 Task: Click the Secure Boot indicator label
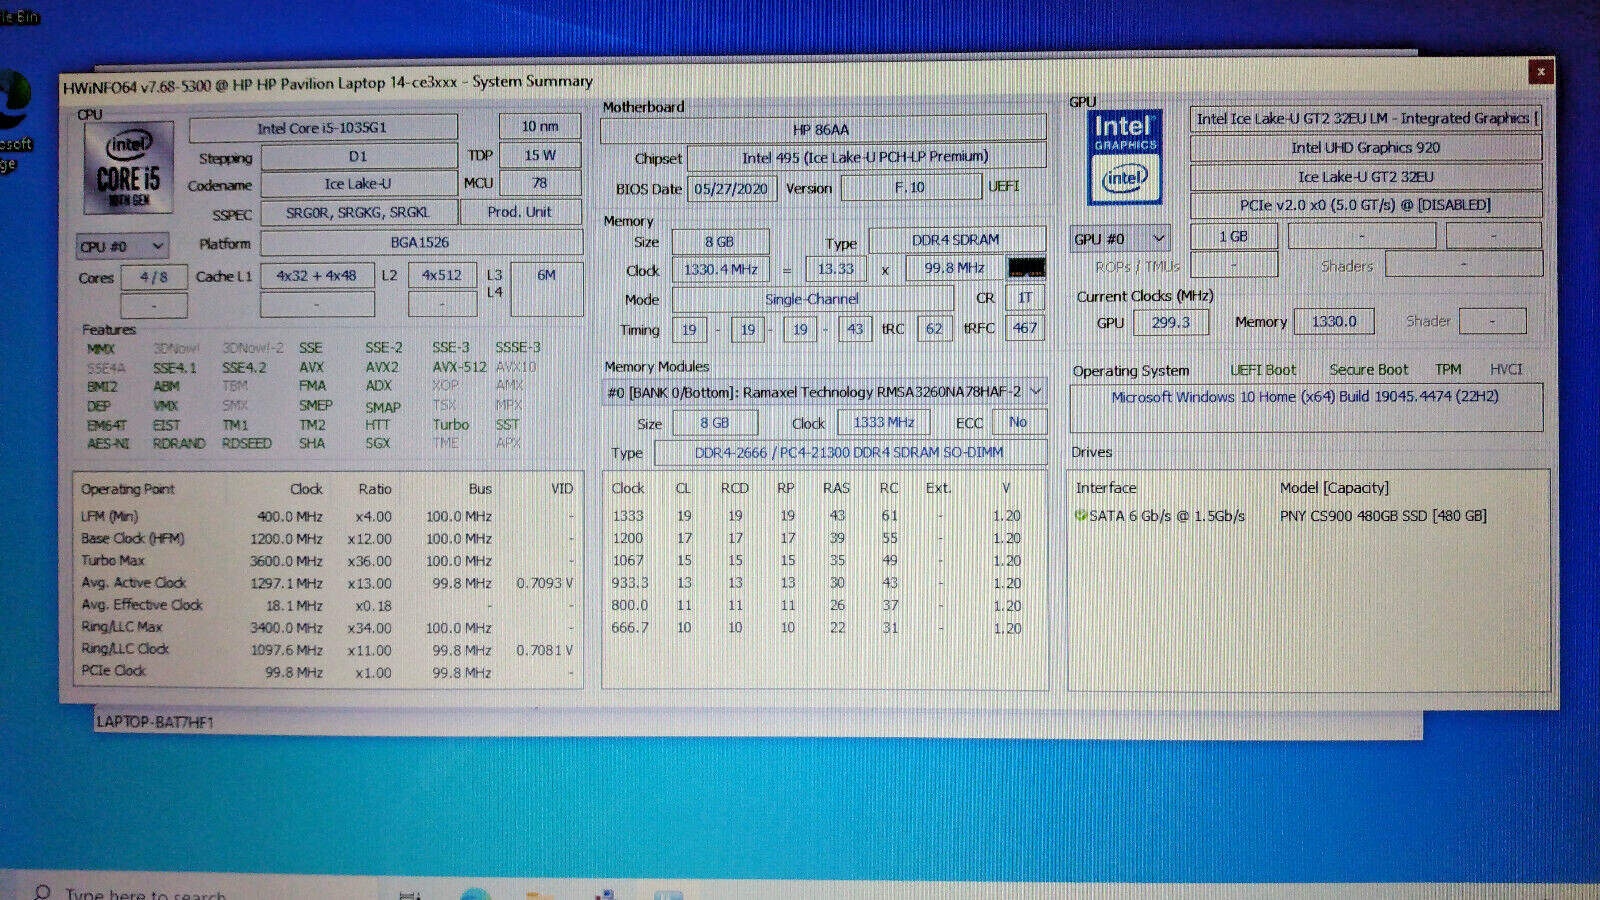pos(1368,370)
